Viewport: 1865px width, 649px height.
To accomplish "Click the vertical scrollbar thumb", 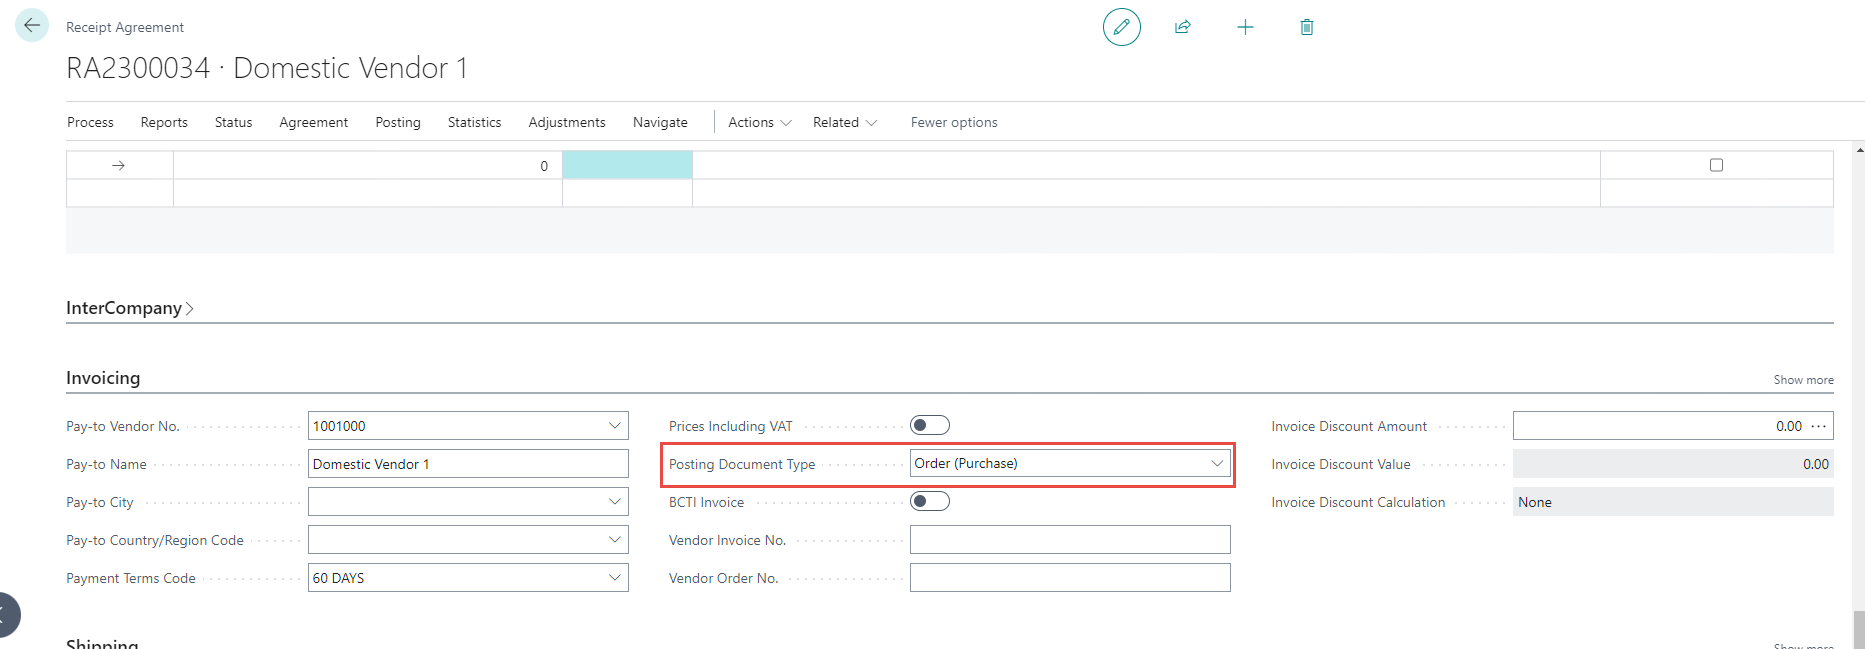I will pyautogui.click(x=1858, y=630).
